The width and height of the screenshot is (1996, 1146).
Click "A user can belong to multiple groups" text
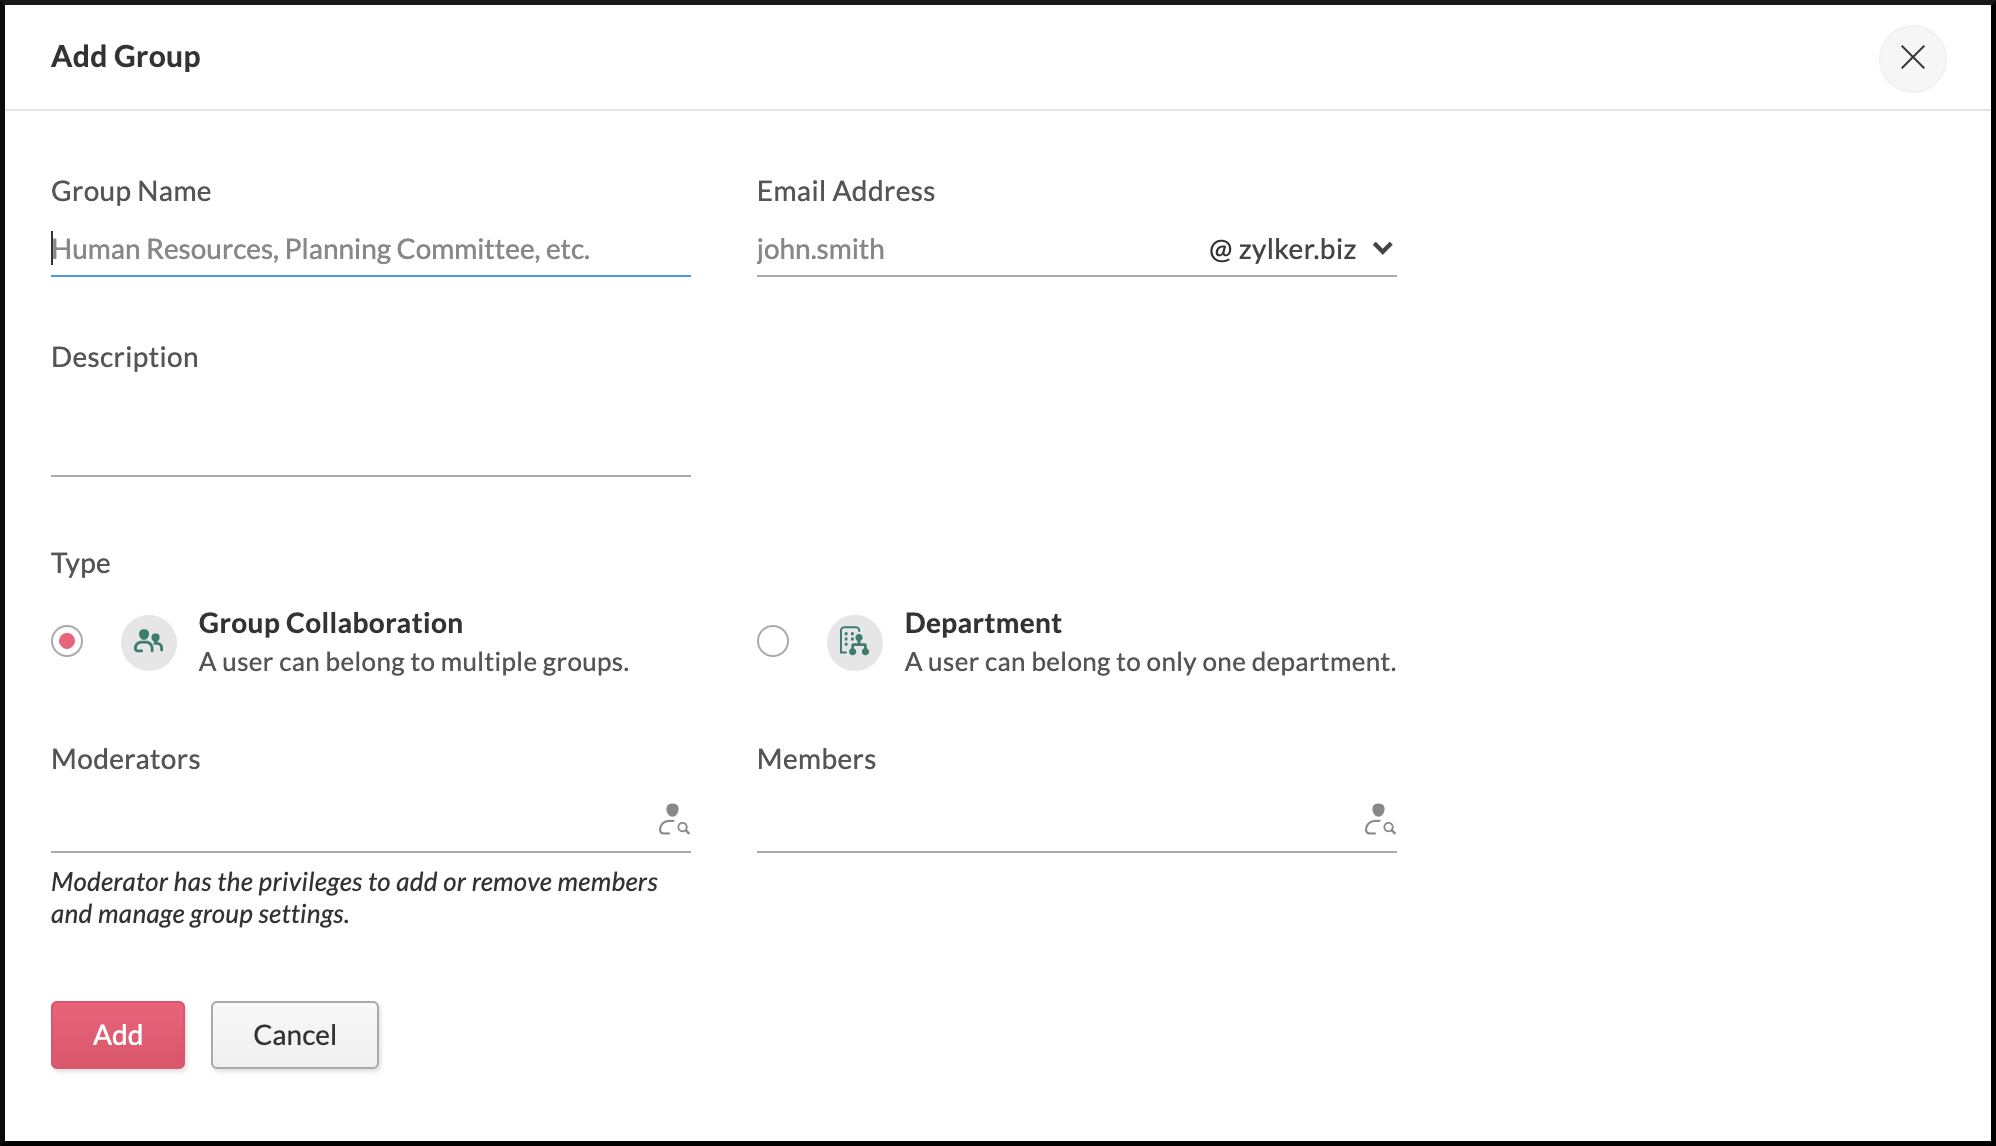click(413, 662)
